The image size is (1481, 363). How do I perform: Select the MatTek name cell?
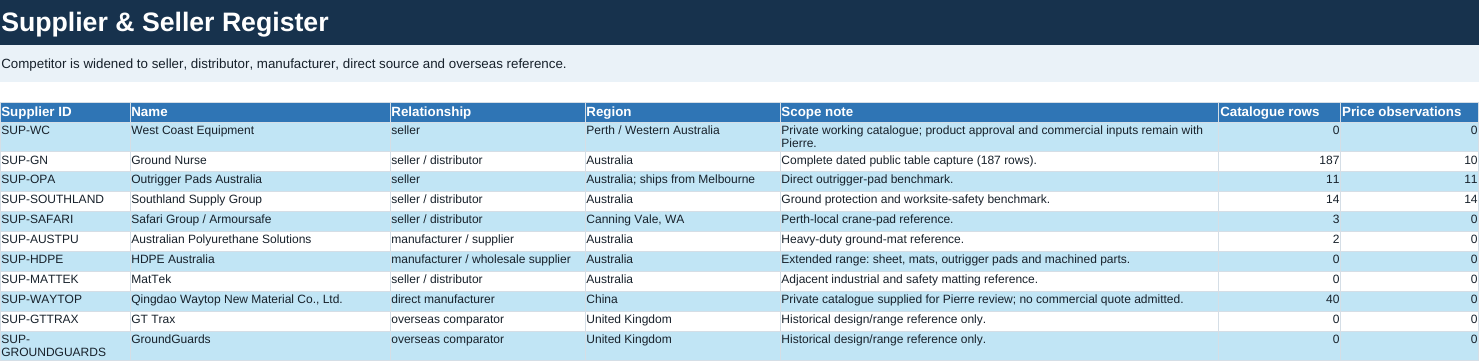(x=260, y=281)
